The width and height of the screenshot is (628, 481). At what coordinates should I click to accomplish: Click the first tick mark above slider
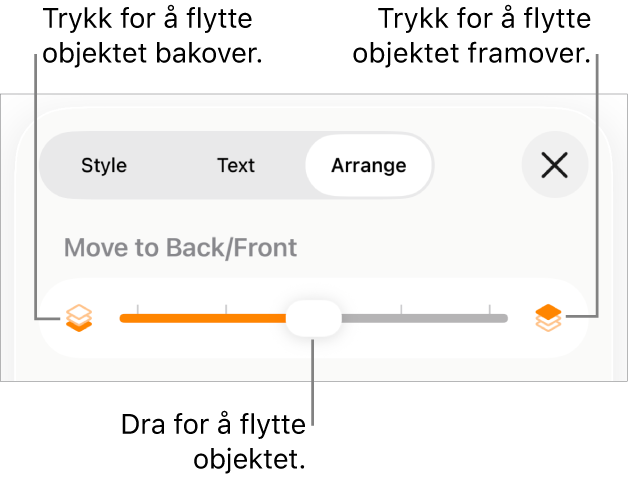coord(138,309)
